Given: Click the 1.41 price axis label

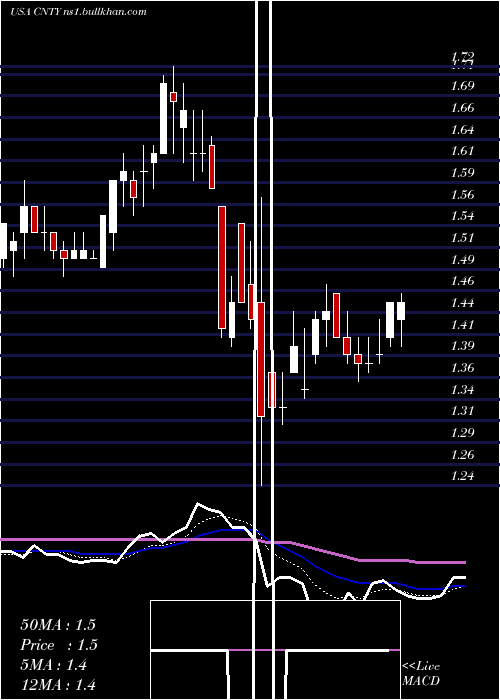Looking at the screenshot, I should click(x=462, y=325).
